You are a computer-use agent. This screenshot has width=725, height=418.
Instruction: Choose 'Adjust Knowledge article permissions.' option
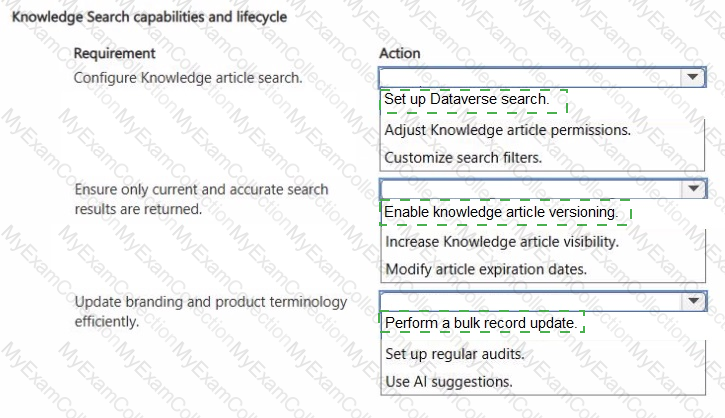(507, 130)
